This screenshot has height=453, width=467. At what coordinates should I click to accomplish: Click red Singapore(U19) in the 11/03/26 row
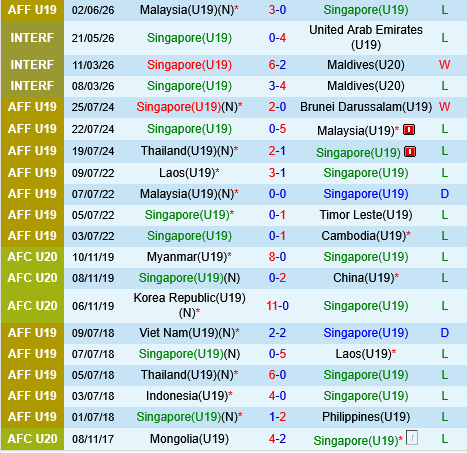(x=189, y=65)
